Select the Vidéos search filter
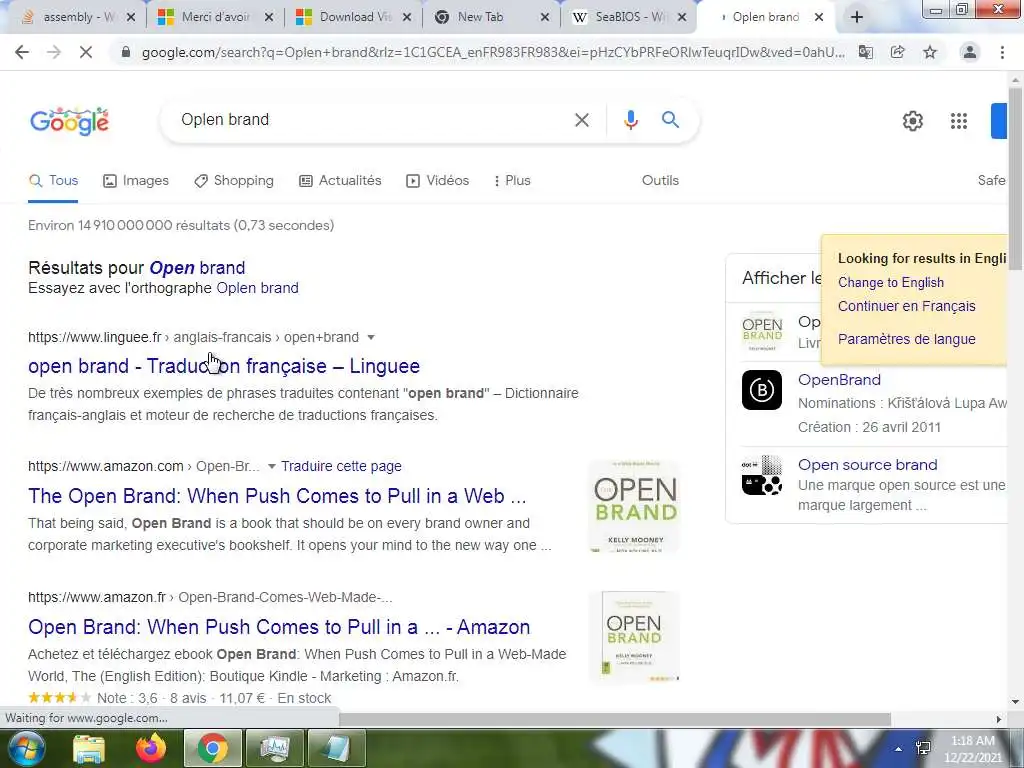This screenshot has width=1024, height=768. [438, 181]
